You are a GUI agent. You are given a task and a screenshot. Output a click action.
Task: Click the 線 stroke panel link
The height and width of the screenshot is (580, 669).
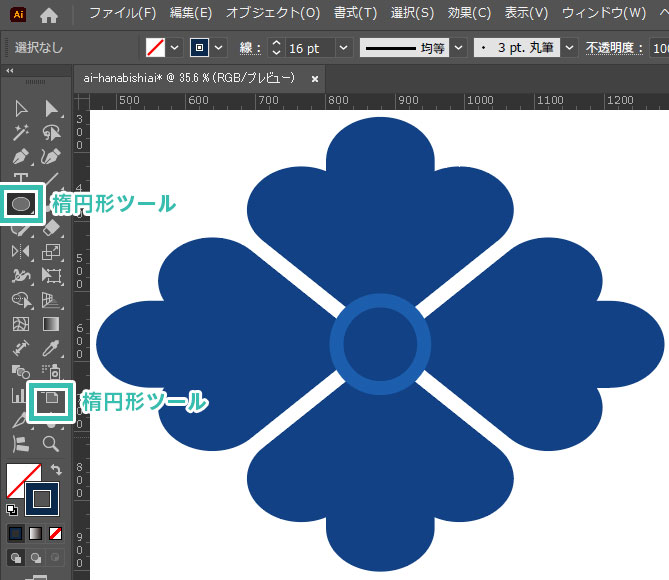click(250, 48)
